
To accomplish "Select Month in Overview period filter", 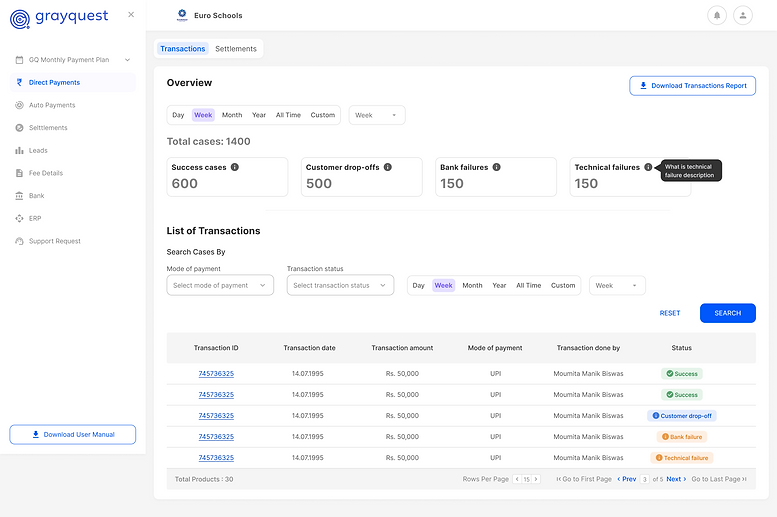I will point(232,115).
